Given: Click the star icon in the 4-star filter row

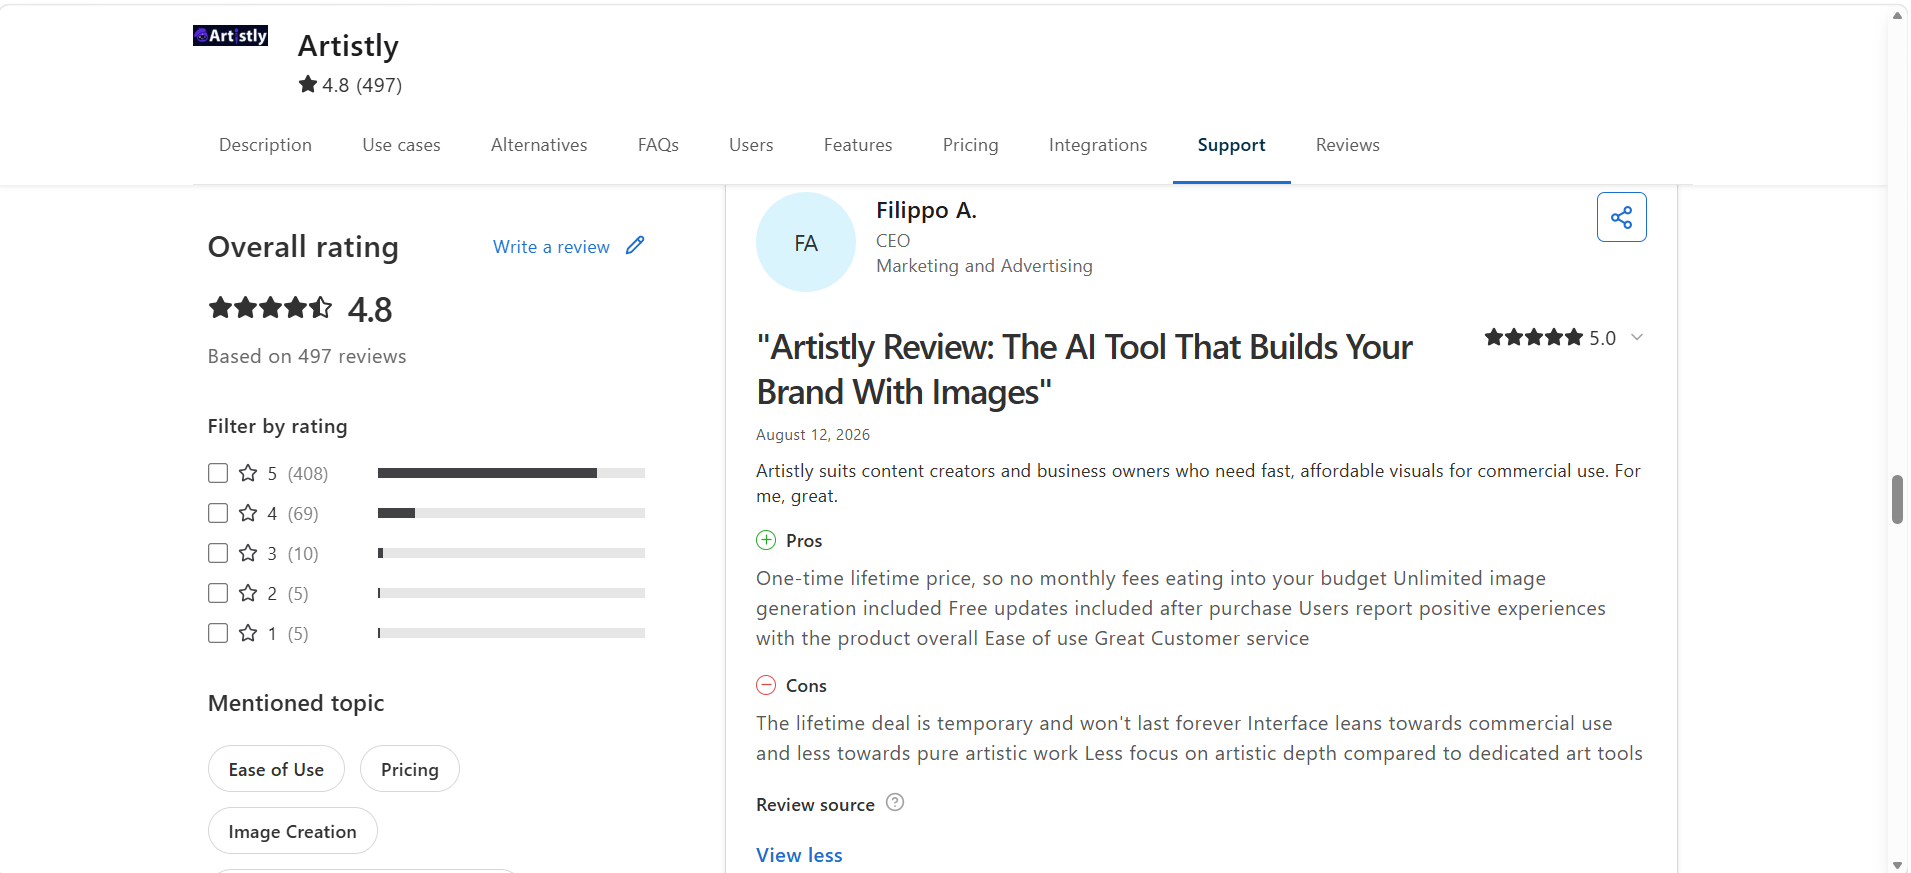Looking at the screenshot, I should [x=248, y=513].
